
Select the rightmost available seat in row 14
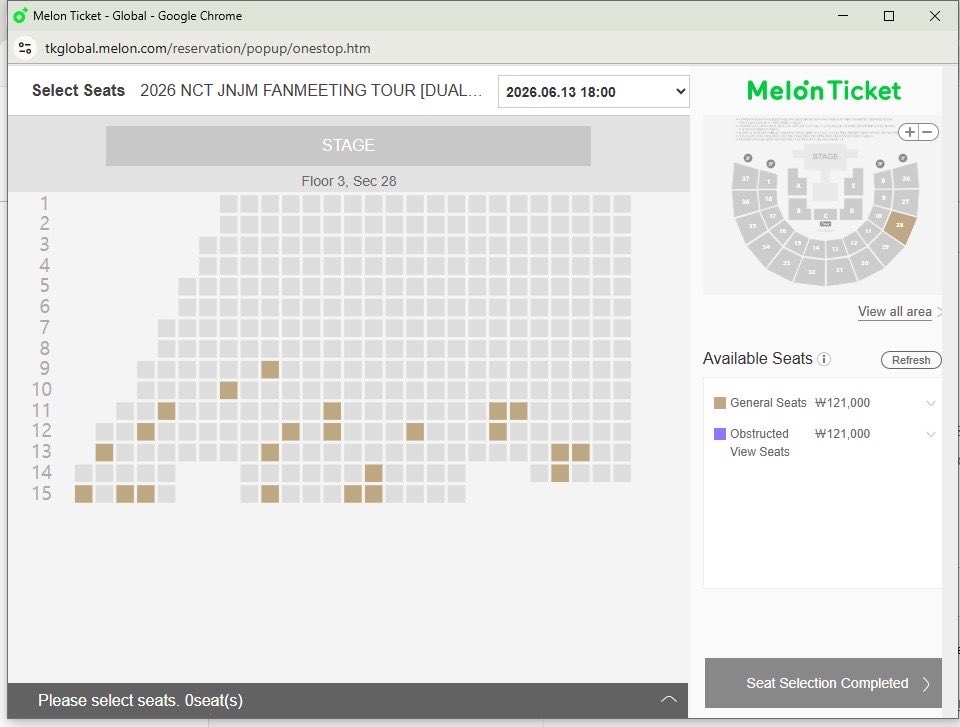click(560, 473)
